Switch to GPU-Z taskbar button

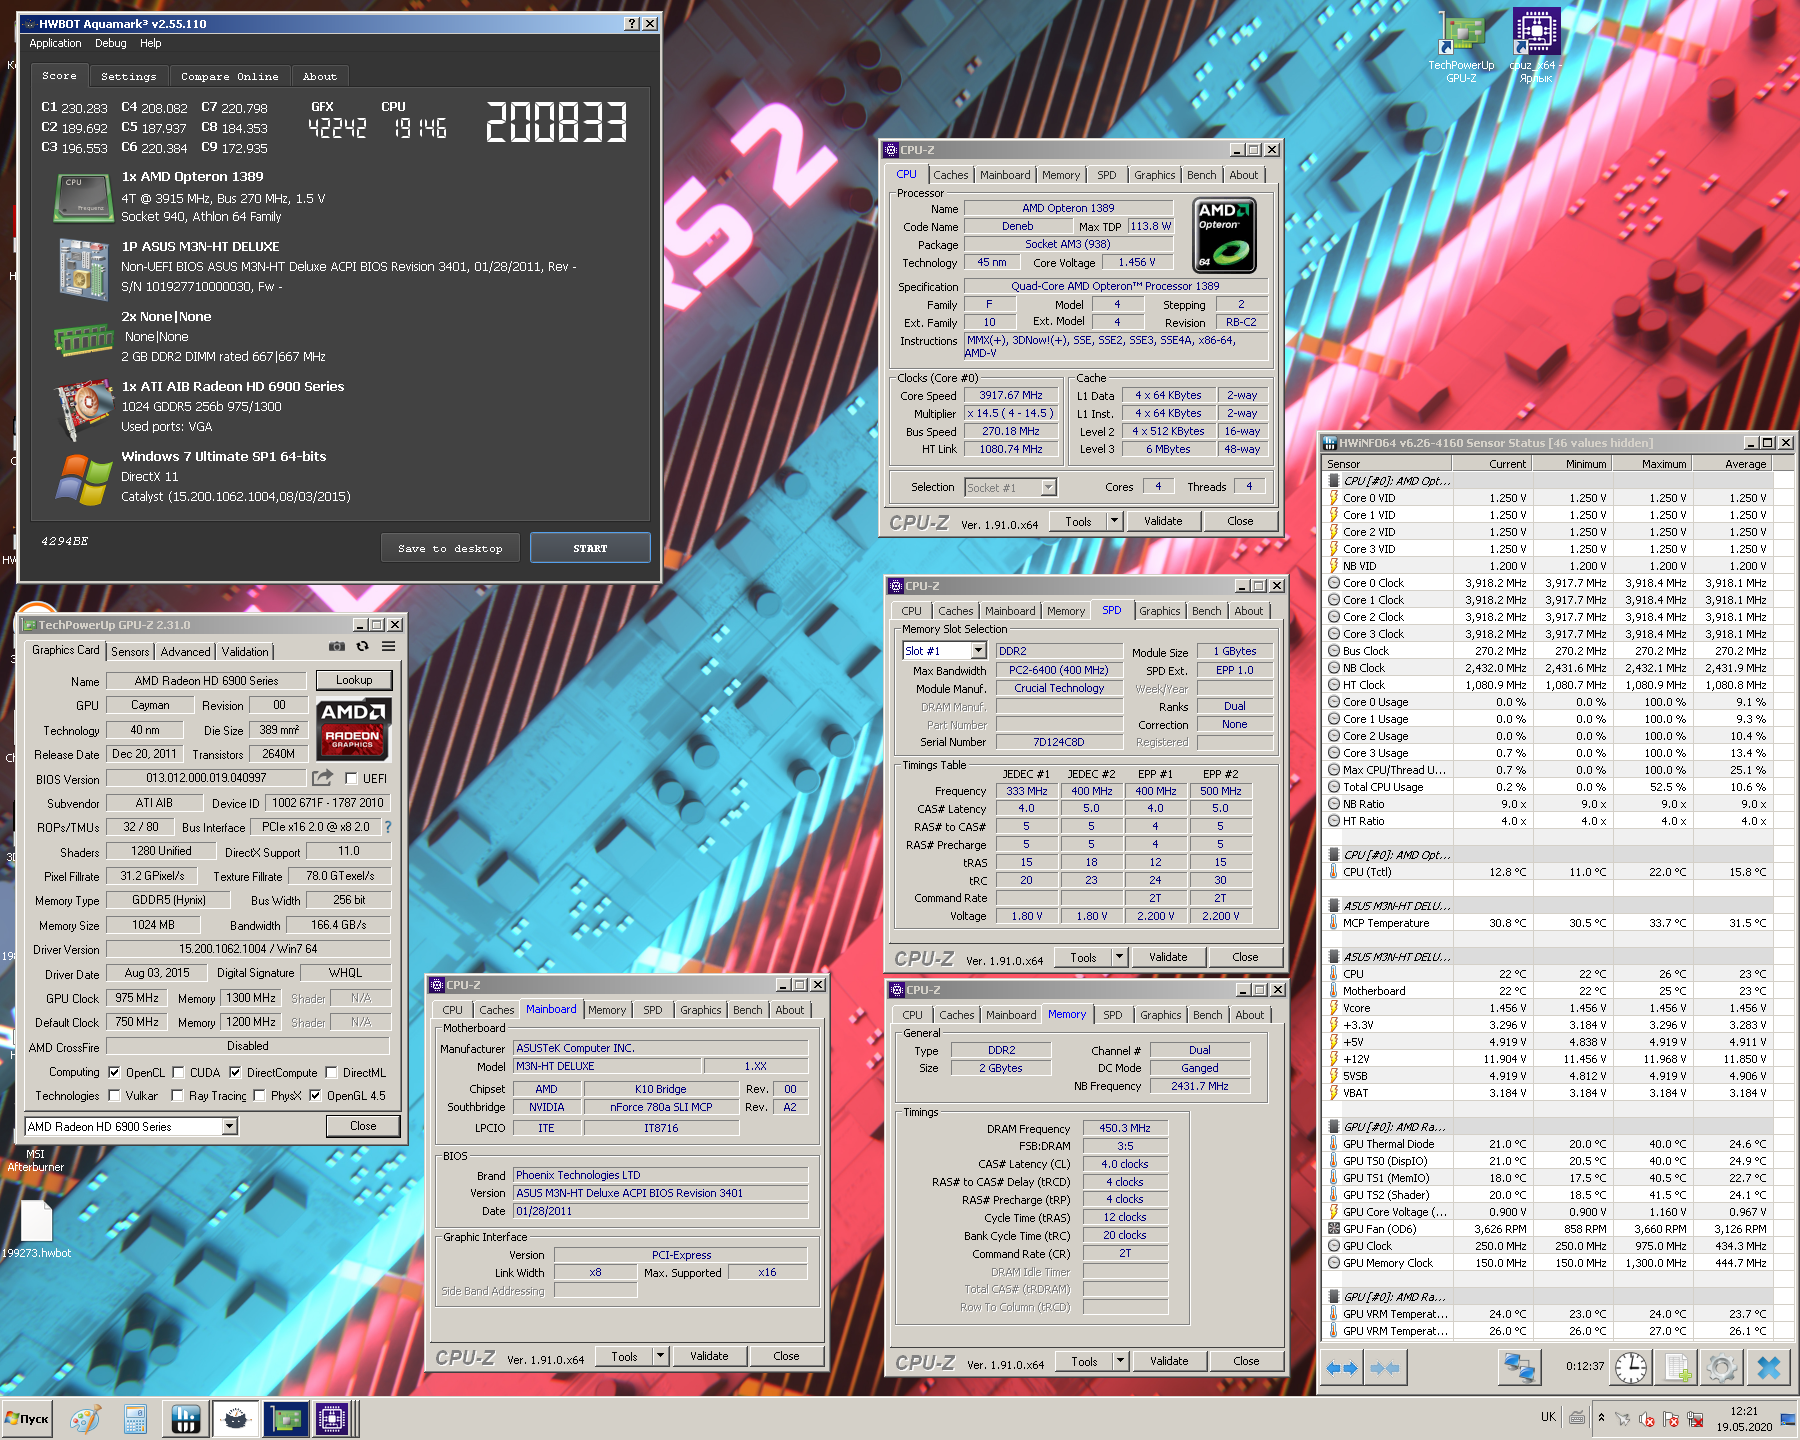[x=285, y=1419]
